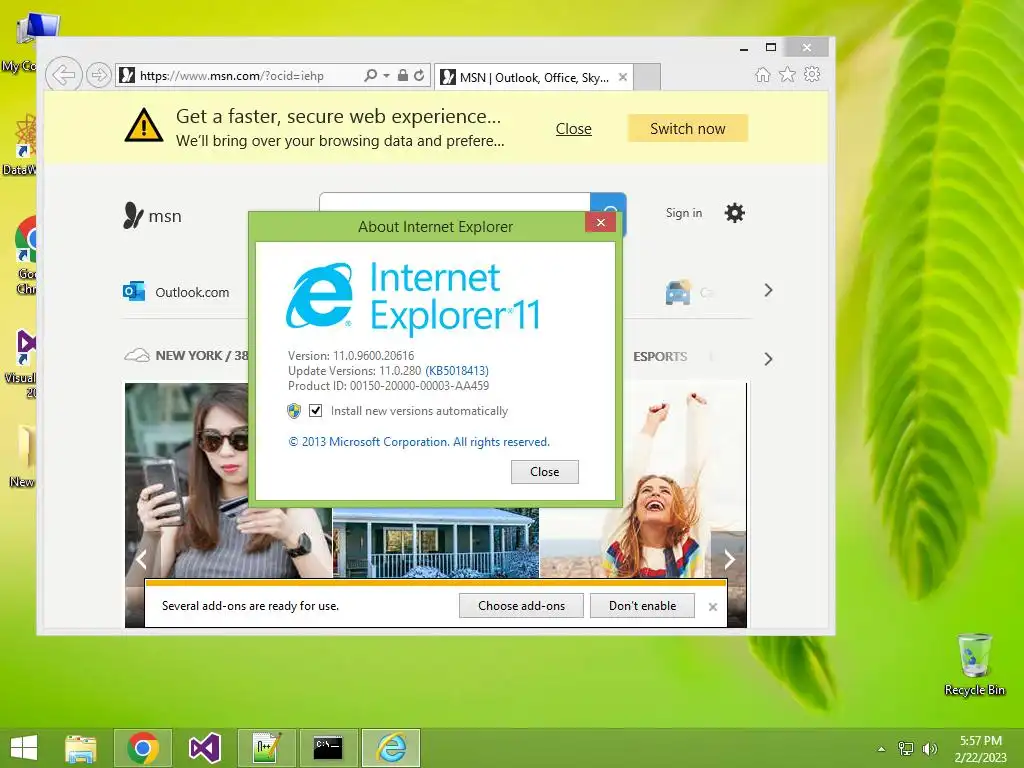The image size is (1024, 768).
Task: Click the Close button in About dialog
Action: tap(545, 472)
